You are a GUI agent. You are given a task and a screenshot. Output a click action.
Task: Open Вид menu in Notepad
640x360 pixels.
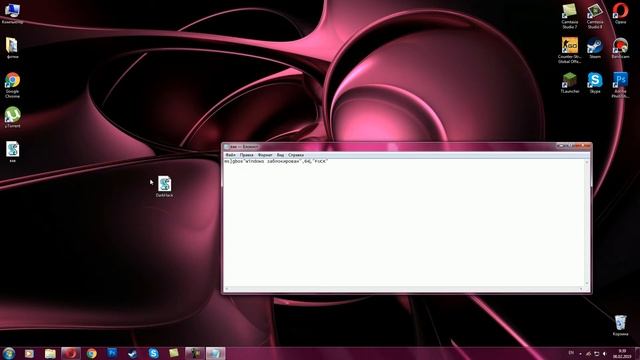(280, 155)
